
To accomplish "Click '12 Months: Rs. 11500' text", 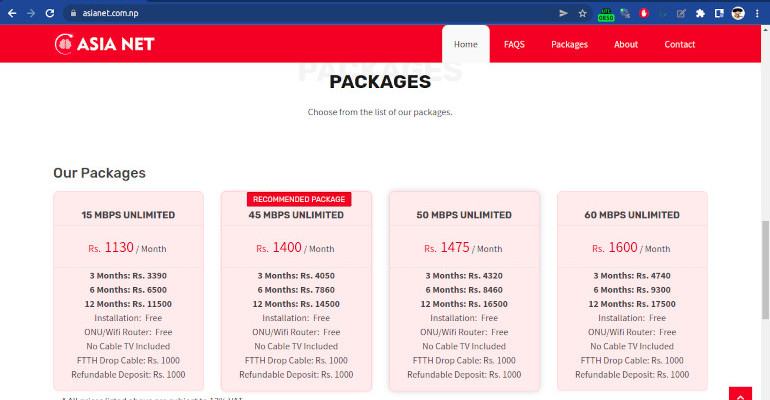I will pos(128,304).
